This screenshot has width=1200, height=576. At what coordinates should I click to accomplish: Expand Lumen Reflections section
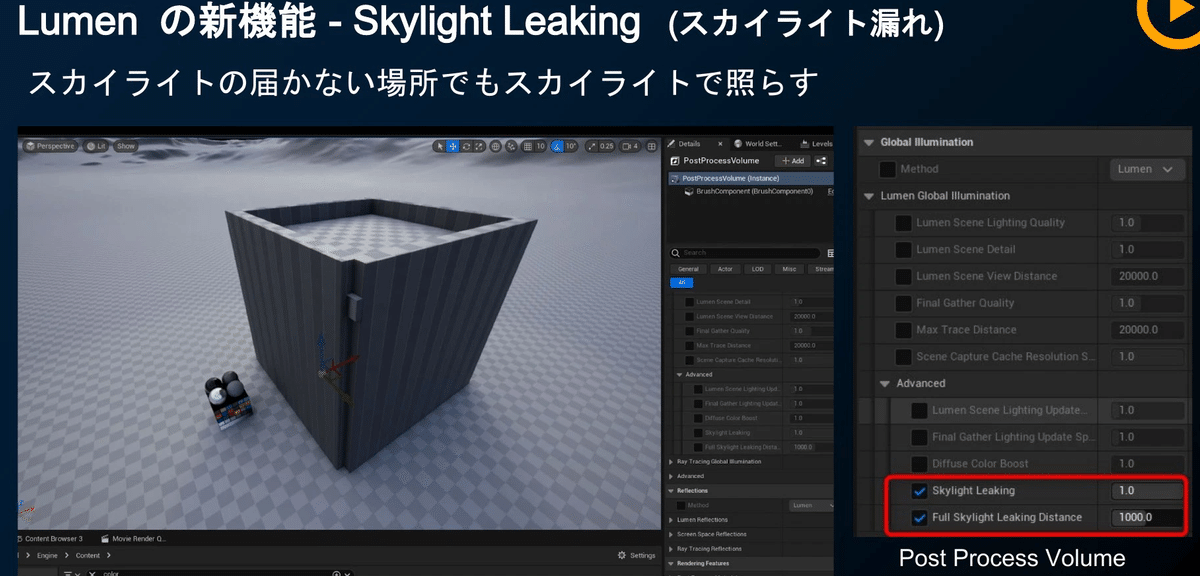[x=671, y=520]
